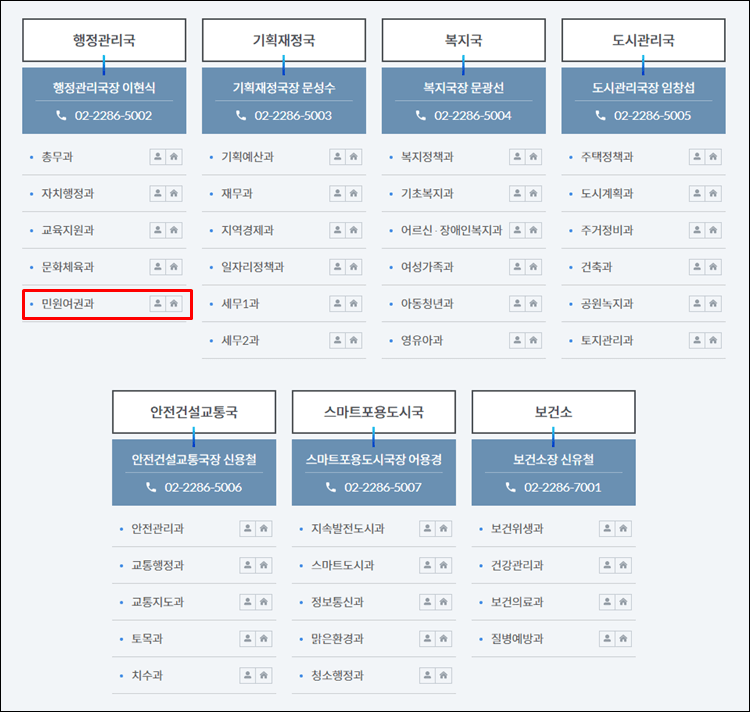Open staff list icon for 지역경제과
This screenshot has height=712, width=750.
(x=337, y=230)
